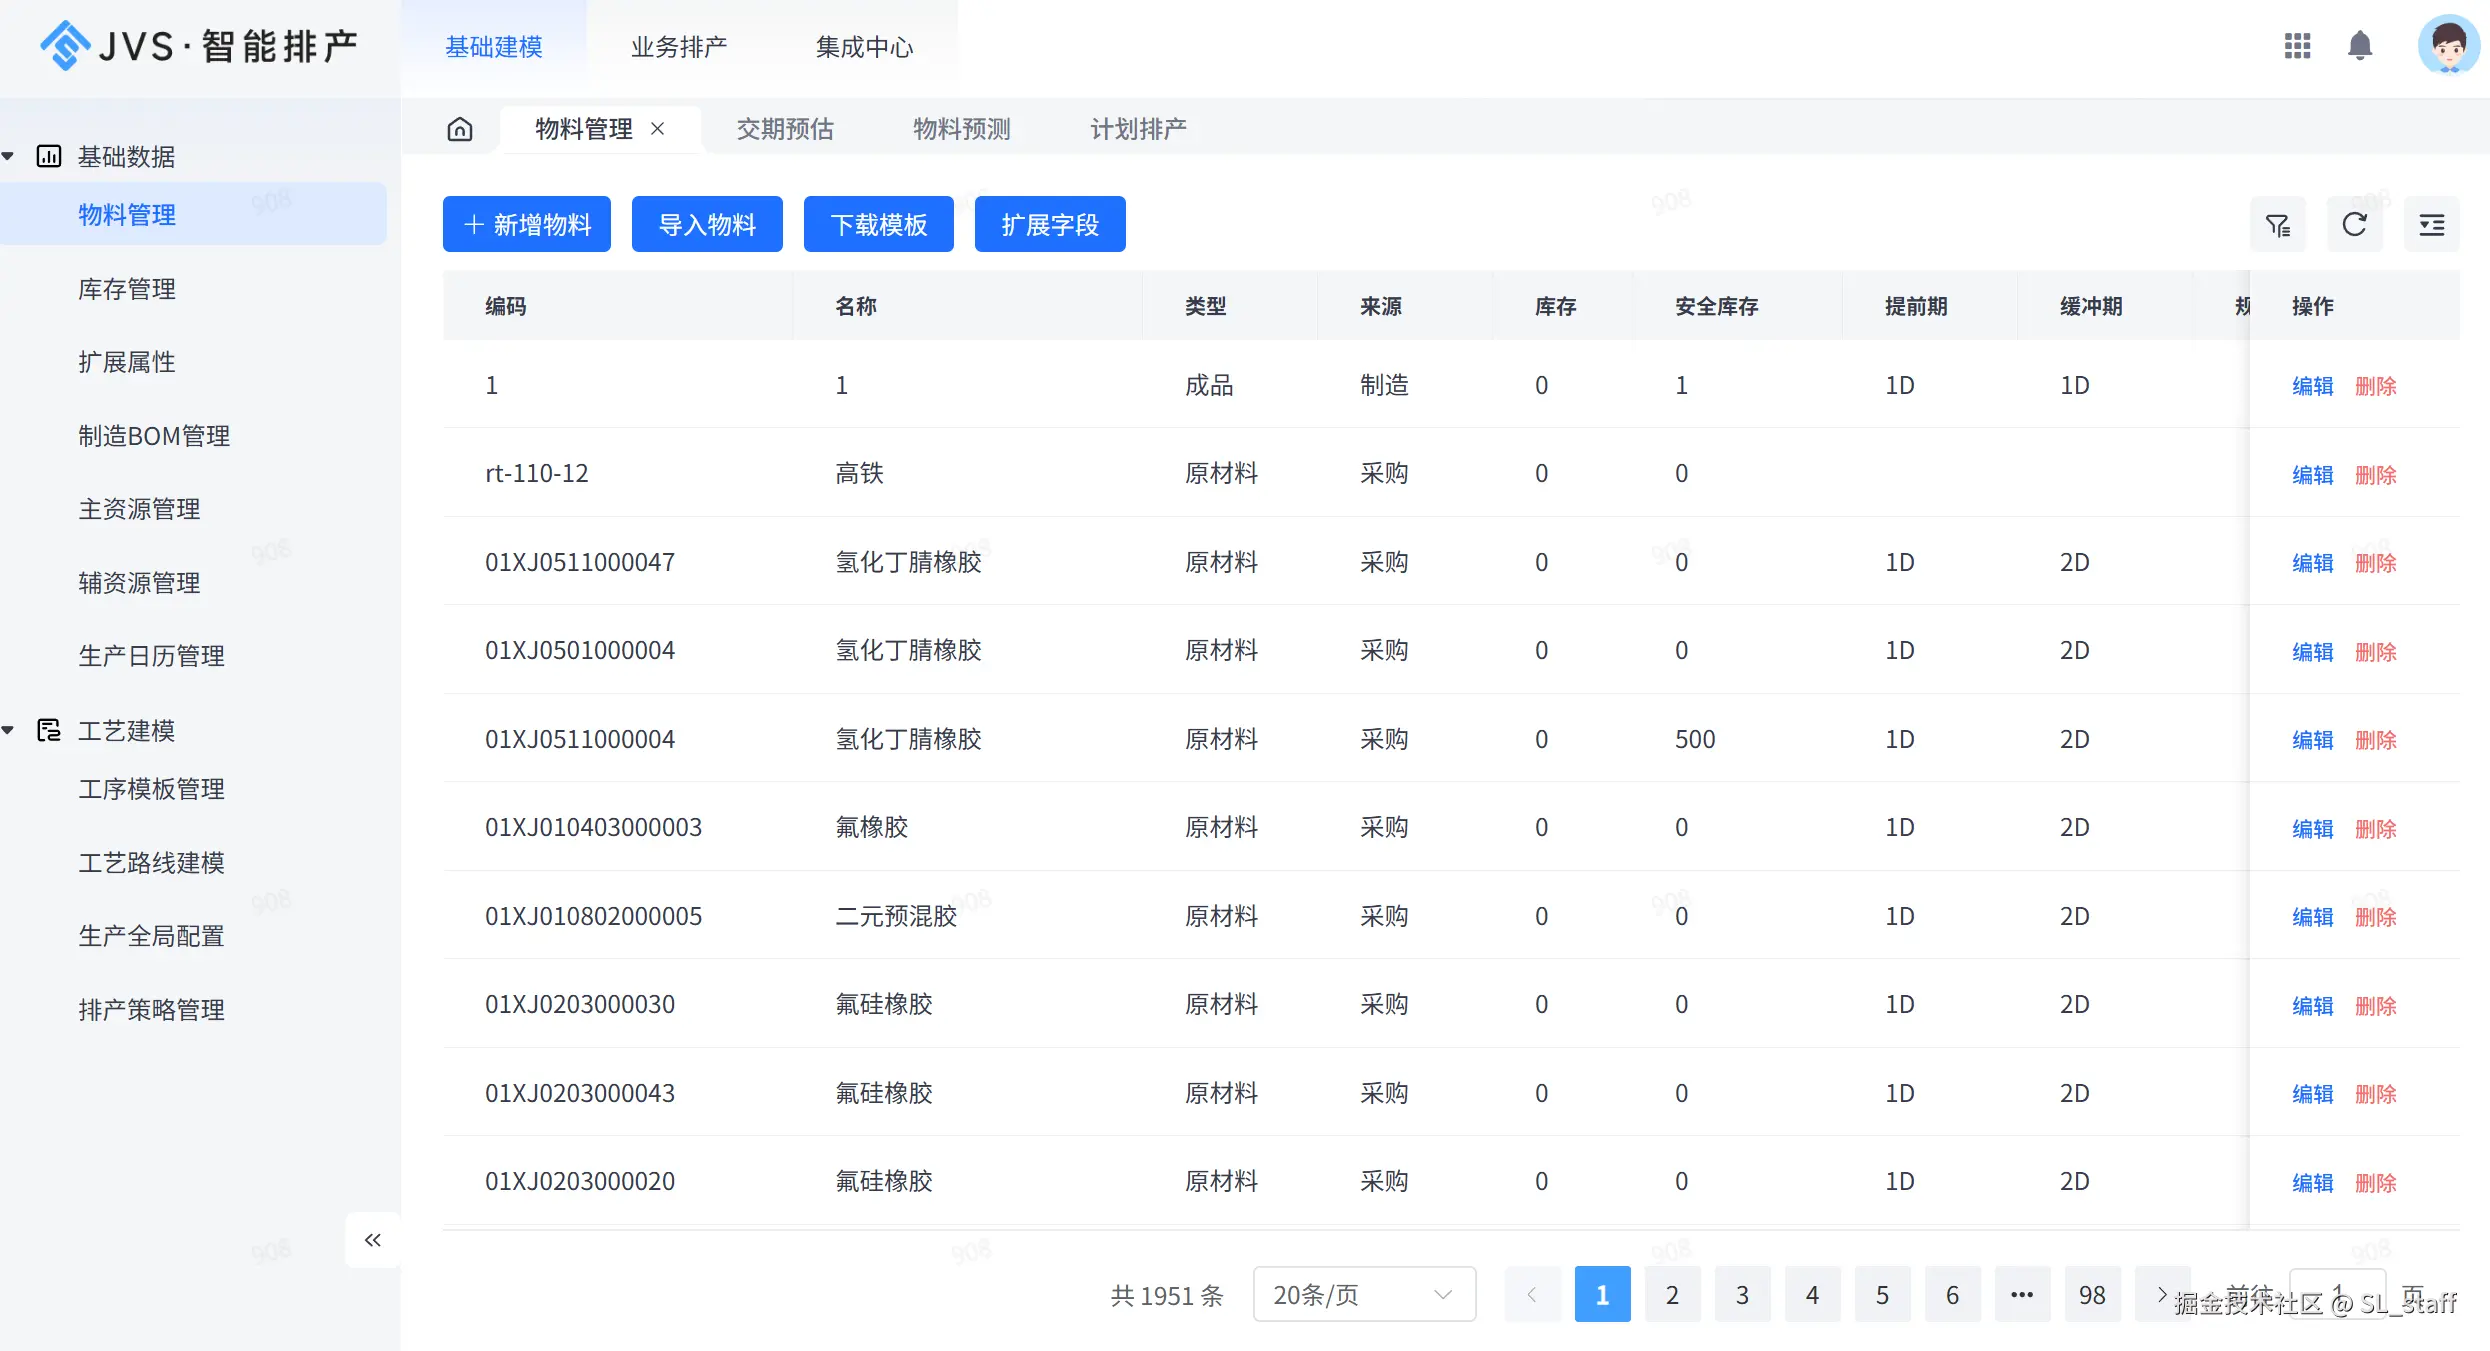Edit row 01XJ0203000043
Screen dimensions: 2490x1351
pos(2312,1094)
